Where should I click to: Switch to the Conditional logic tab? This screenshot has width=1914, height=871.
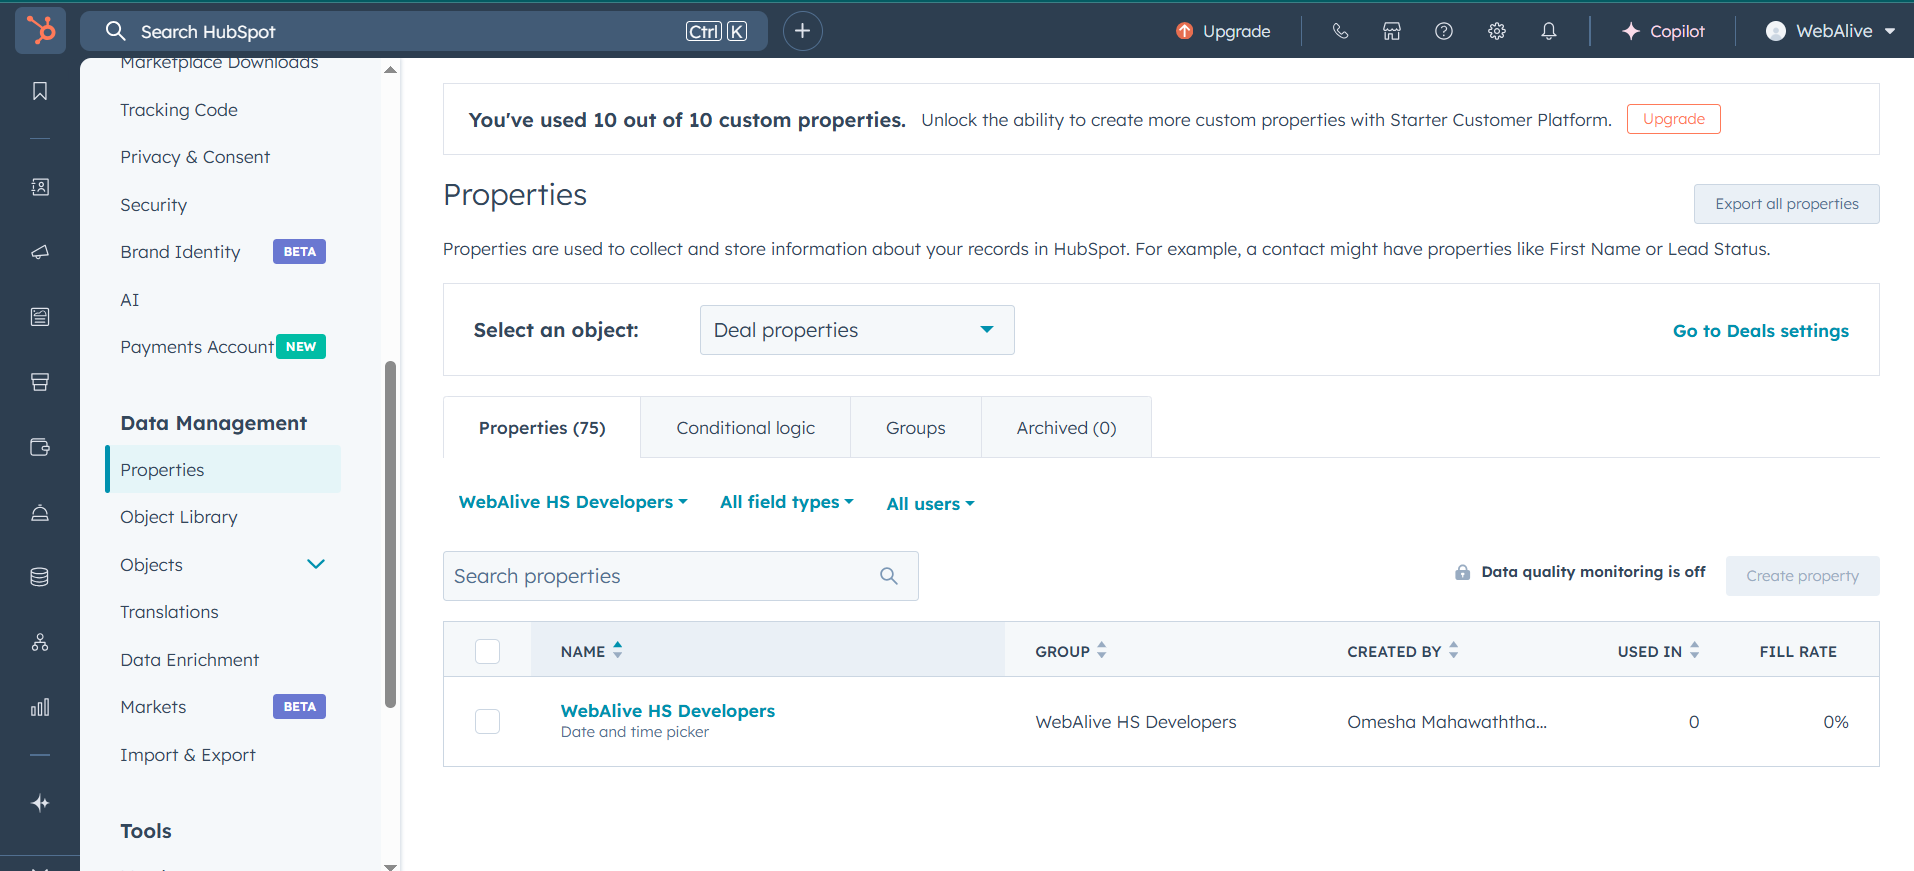[745, 428]
